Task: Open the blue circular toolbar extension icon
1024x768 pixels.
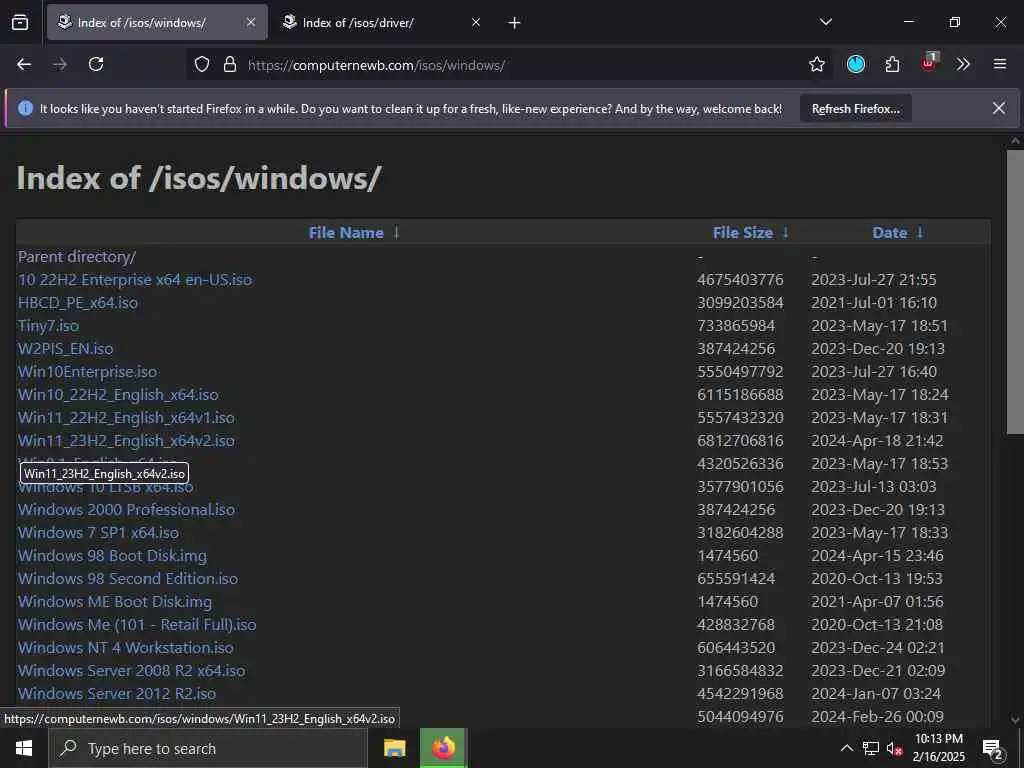Action: pos(856,64)
